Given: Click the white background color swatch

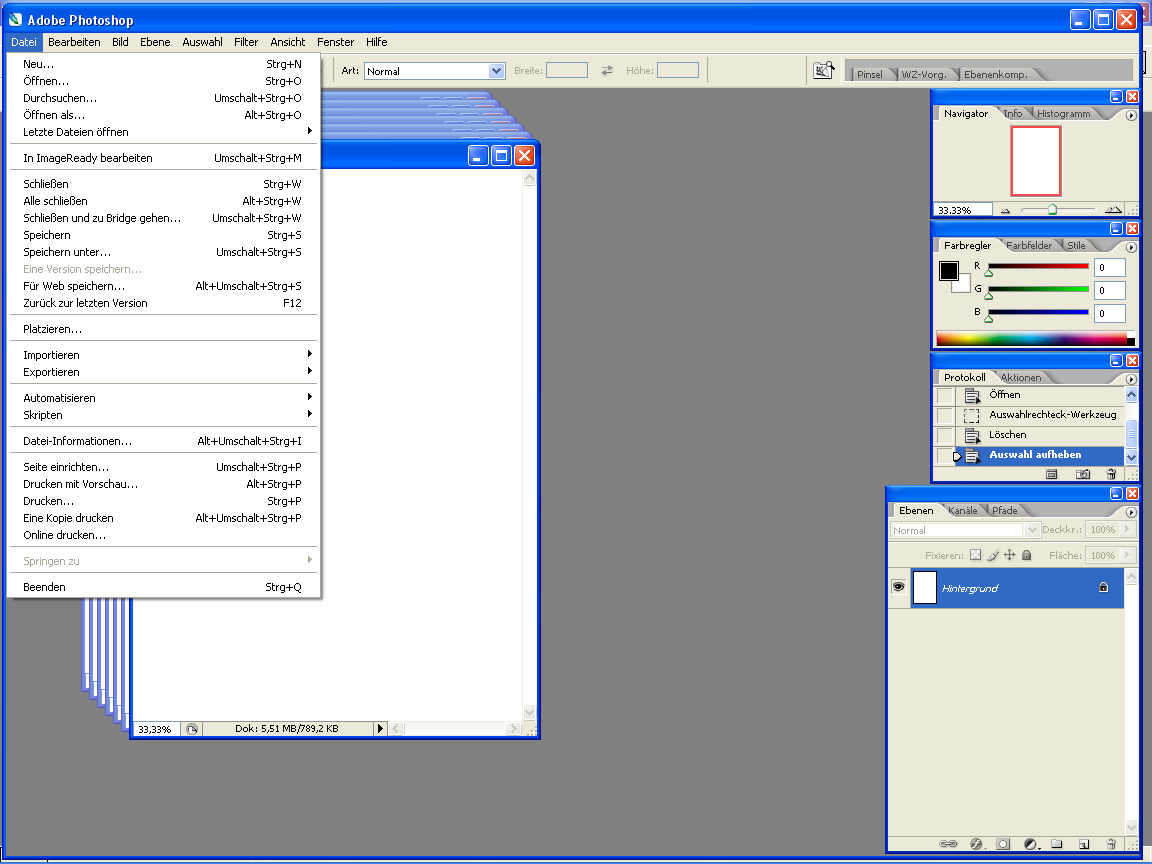Looking at the screenshot, I should (x=963, y=287).
